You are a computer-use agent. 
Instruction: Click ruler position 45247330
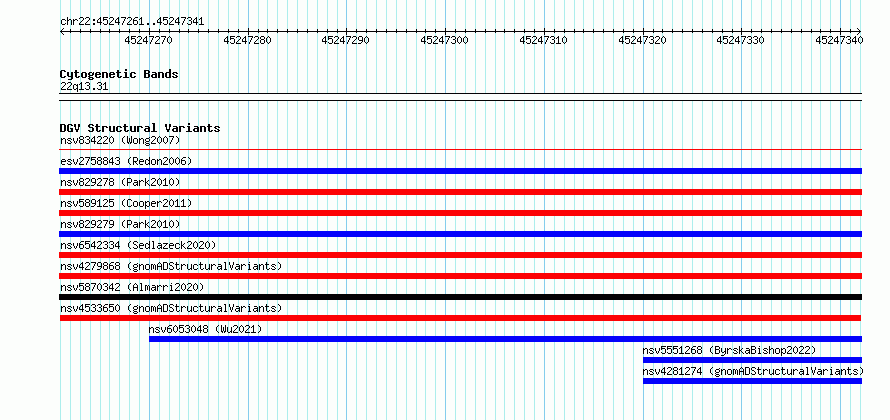(x=741, y=40)
